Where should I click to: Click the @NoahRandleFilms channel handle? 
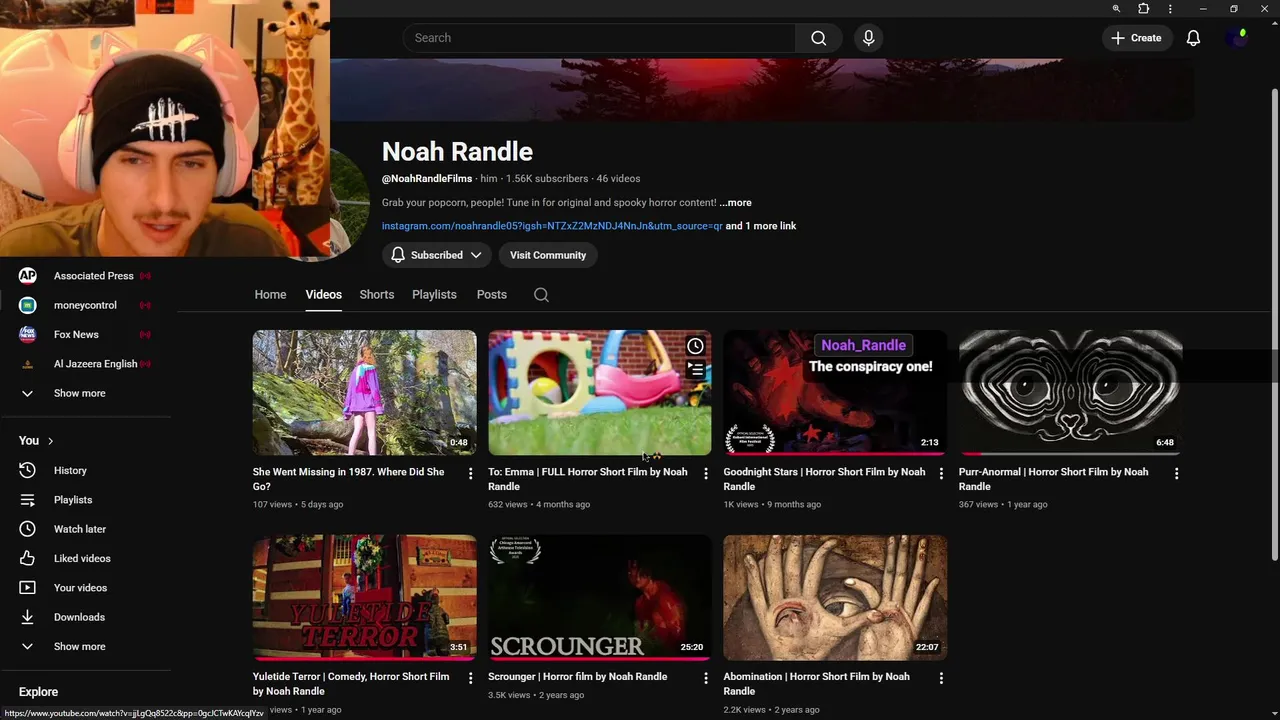pos(427,179)
